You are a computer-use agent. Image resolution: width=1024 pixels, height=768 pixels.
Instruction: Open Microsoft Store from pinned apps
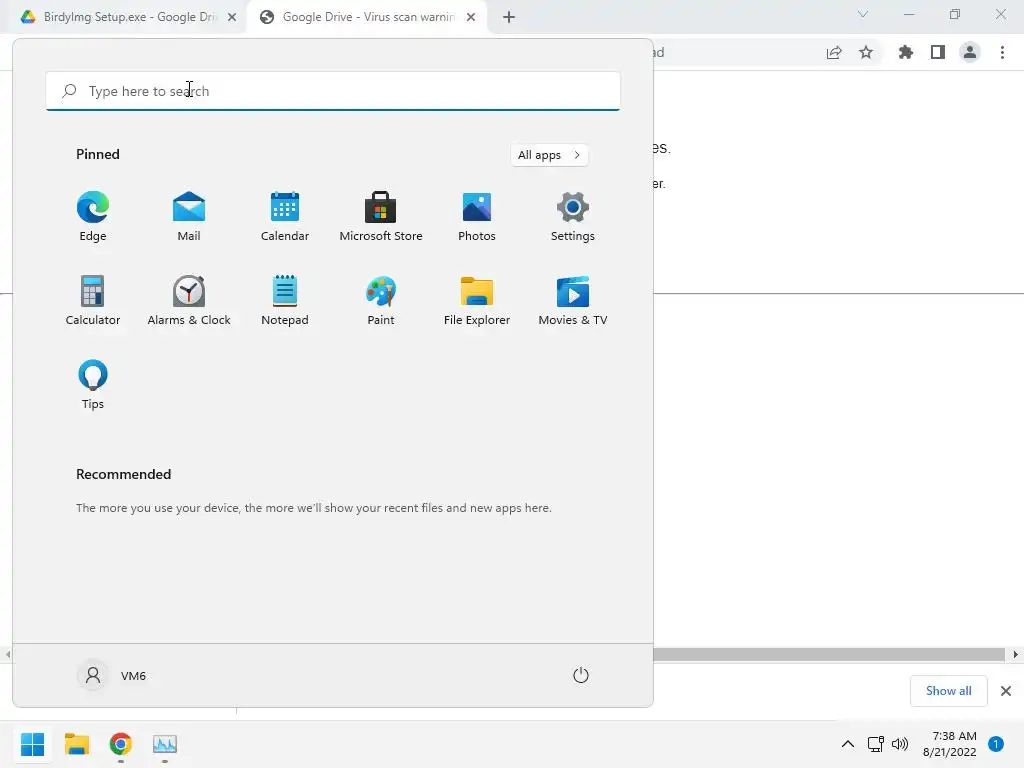point(381,216)
